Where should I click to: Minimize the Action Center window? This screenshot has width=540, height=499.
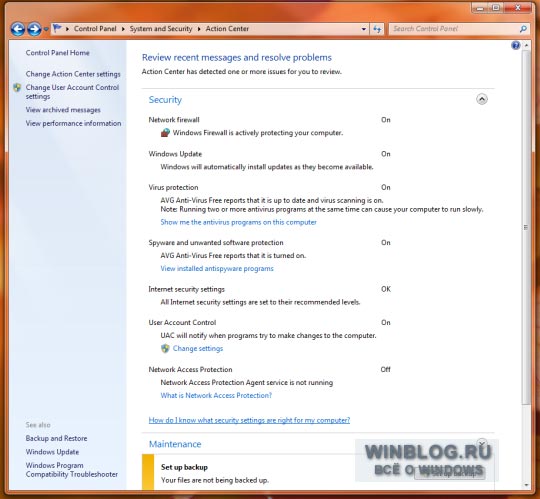click(x=480, y=8)
